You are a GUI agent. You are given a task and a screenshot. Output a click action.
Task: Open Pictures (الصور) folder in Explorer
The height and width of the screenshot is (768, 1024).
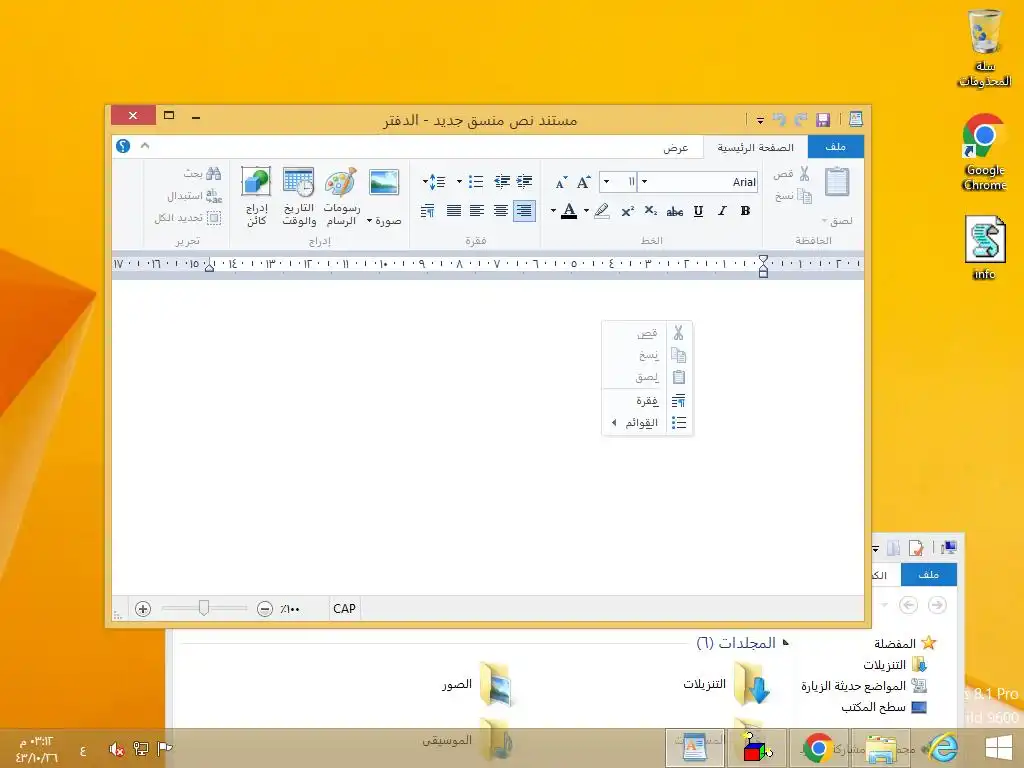tap(477, 684)
